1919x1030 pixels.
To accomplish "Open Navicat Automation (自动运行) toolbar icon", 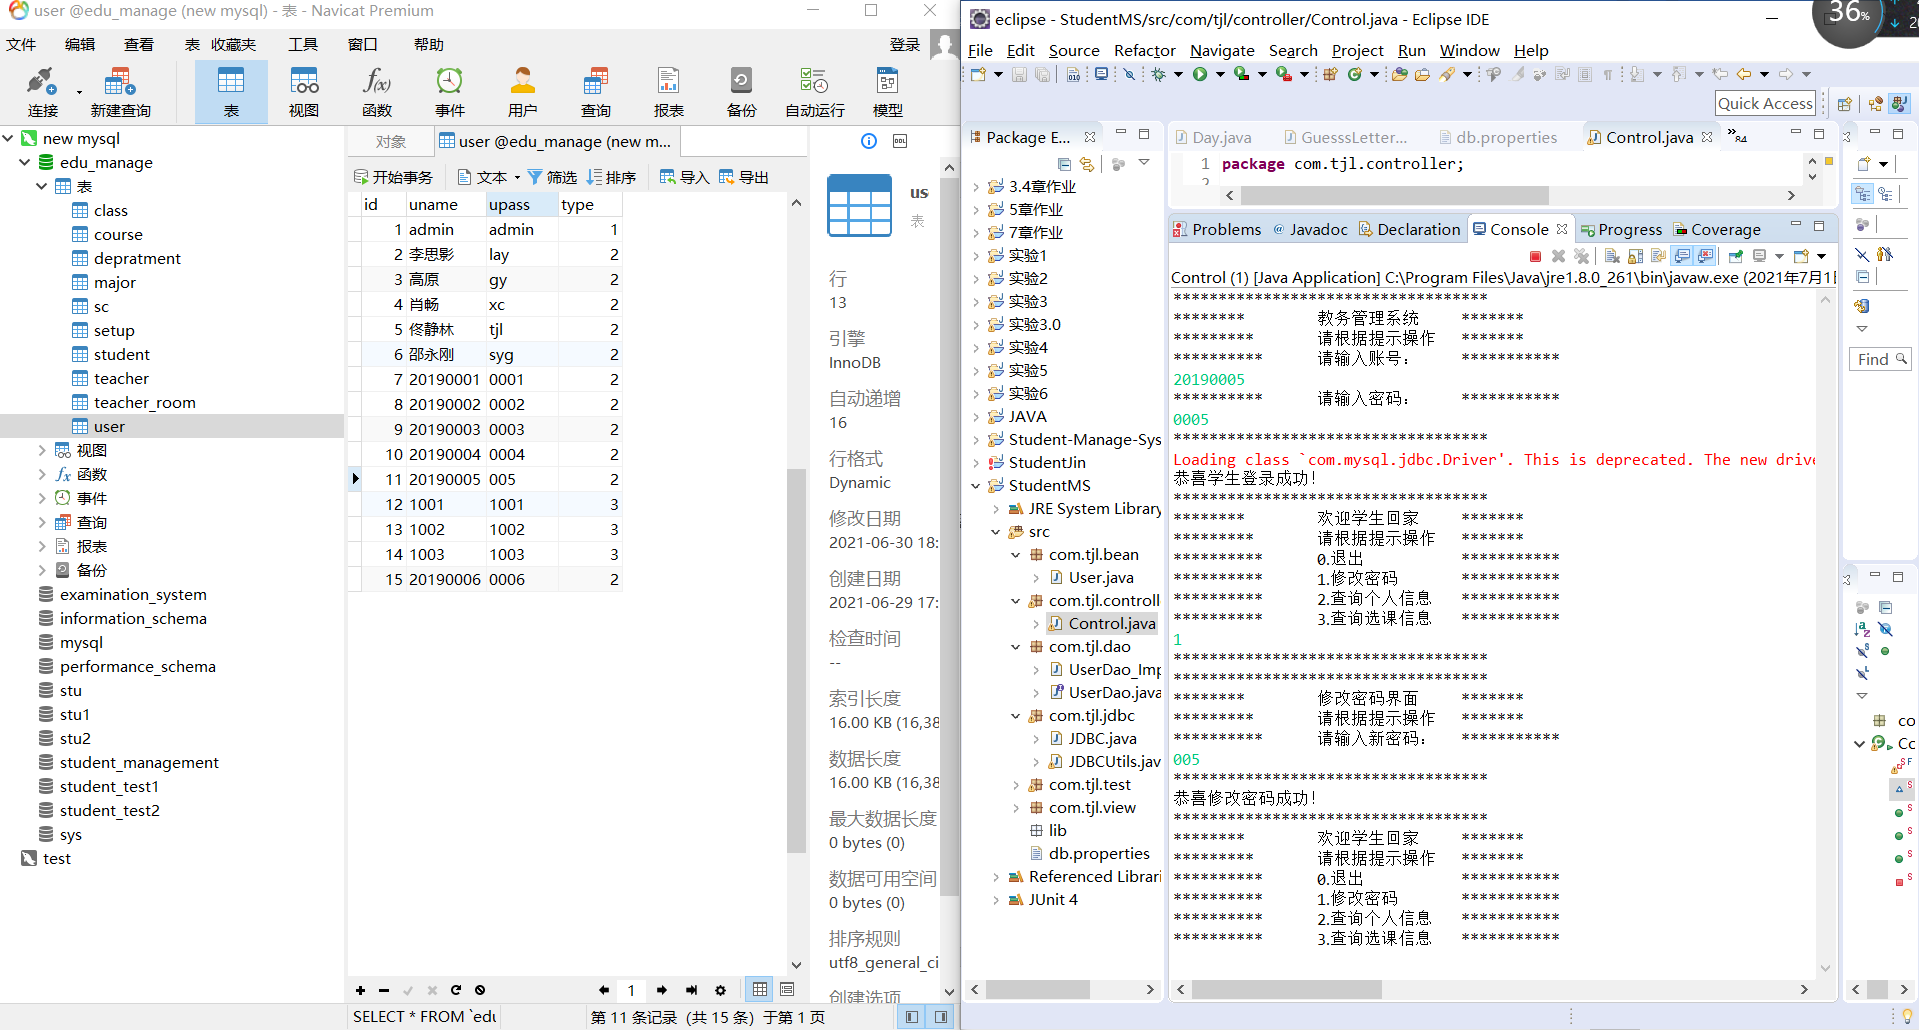I will coord(815,91).
